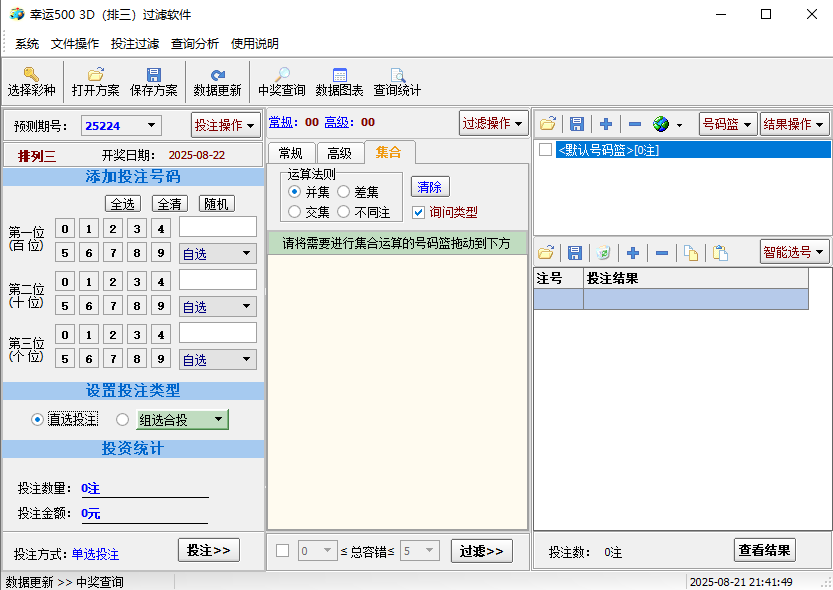Select the 交集 radio button
Viewport: 833px width, 590px height.
[295, 212]
